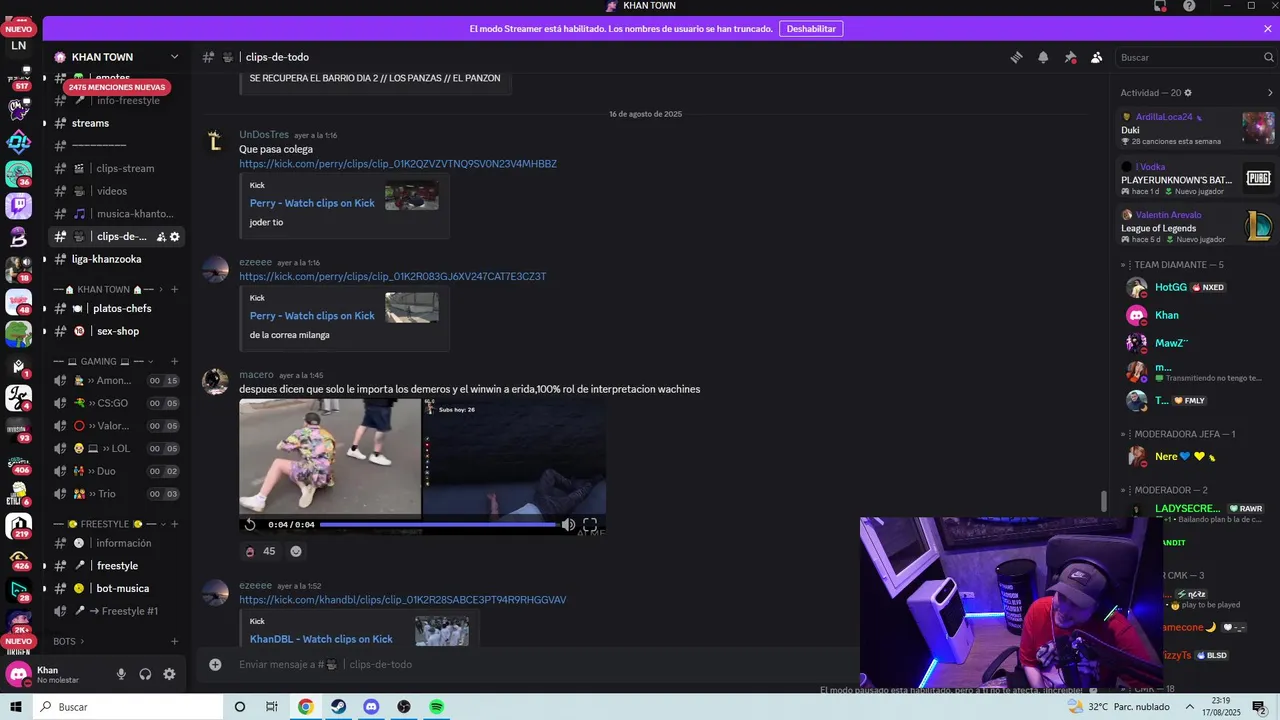Mute the video volume speaker icon
This screenshot has height=720, width=1280.
coord(568,524)
